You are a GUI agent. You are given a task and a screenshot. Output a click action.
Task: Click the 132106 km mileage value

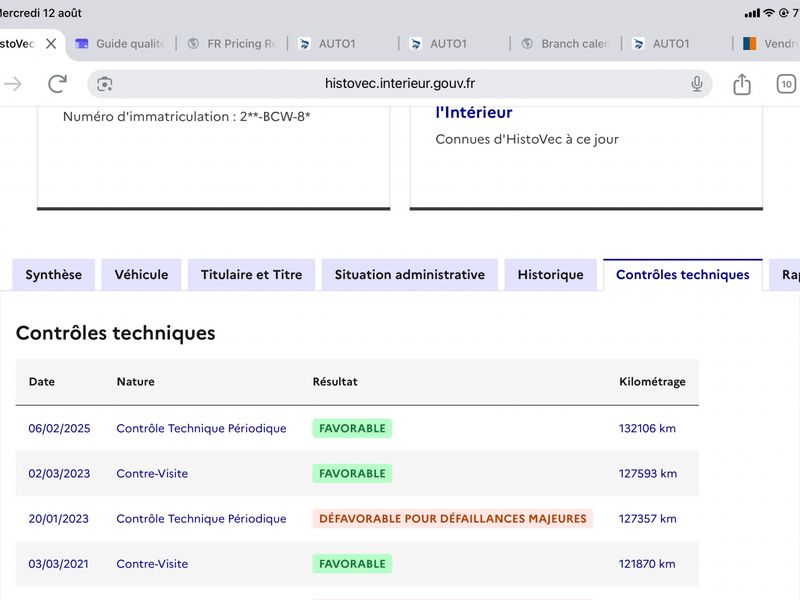(647, 429)
